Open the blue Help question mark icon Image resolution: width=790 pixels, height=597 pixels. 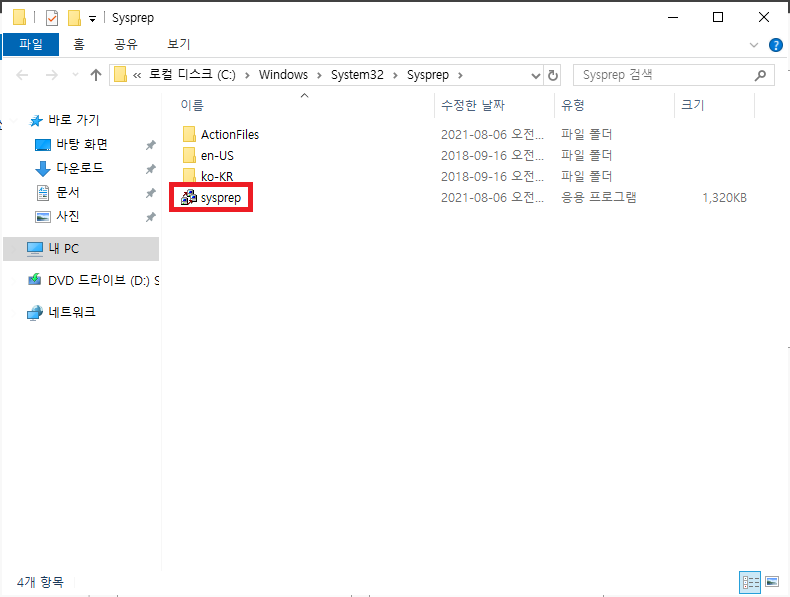[775, 45]
